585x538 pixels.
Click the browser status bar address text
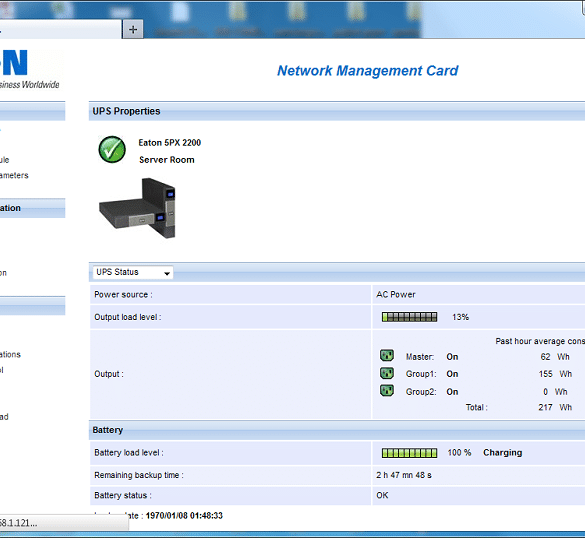coord(18,523)
